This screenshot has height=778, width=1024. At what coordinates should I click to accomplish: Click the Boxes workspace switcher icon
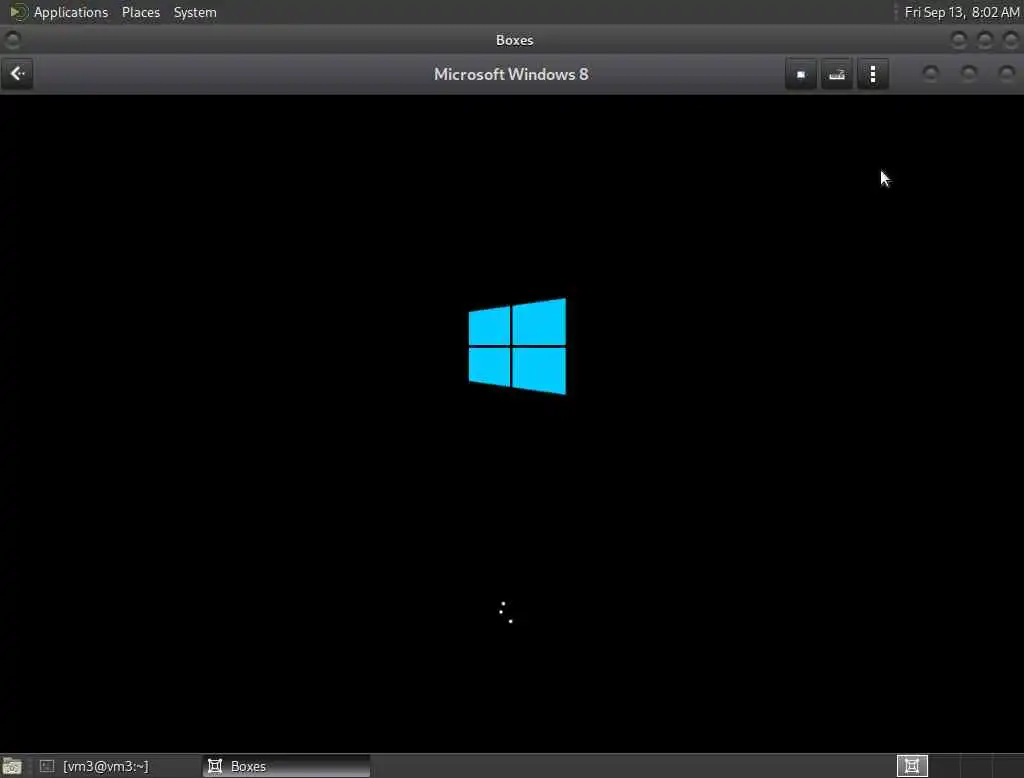coord(912,766)
